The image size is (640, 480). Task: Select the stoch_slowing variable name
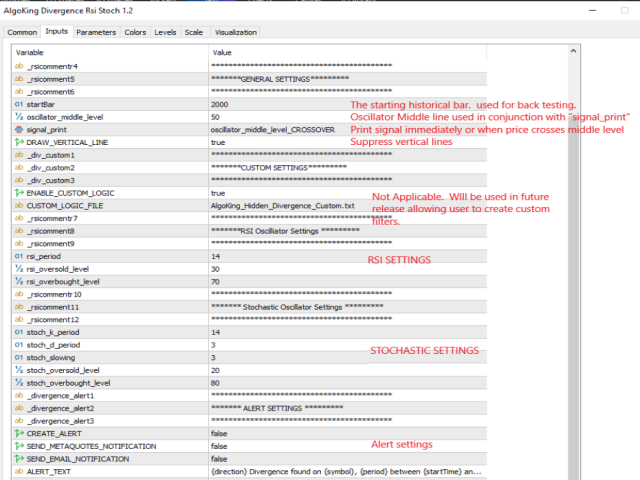51,358
